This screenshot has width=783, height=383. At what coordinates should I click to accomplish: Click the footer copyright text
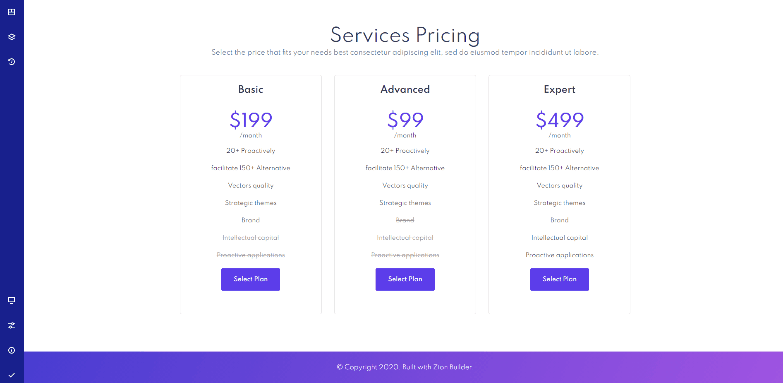pyautogui.click(x=404, y=367)
